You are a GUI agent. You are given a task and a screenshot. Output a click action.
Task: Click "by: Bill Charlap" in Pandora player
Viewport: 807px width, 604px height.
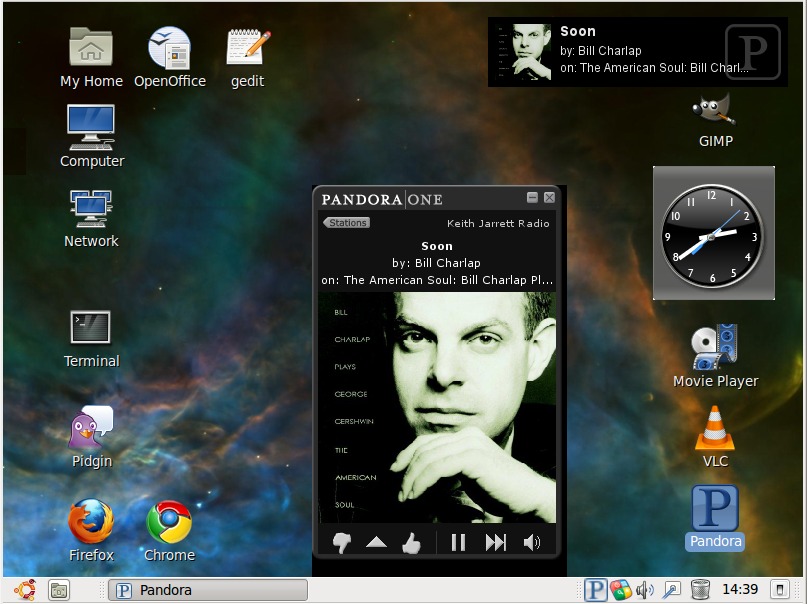[436, 263]
